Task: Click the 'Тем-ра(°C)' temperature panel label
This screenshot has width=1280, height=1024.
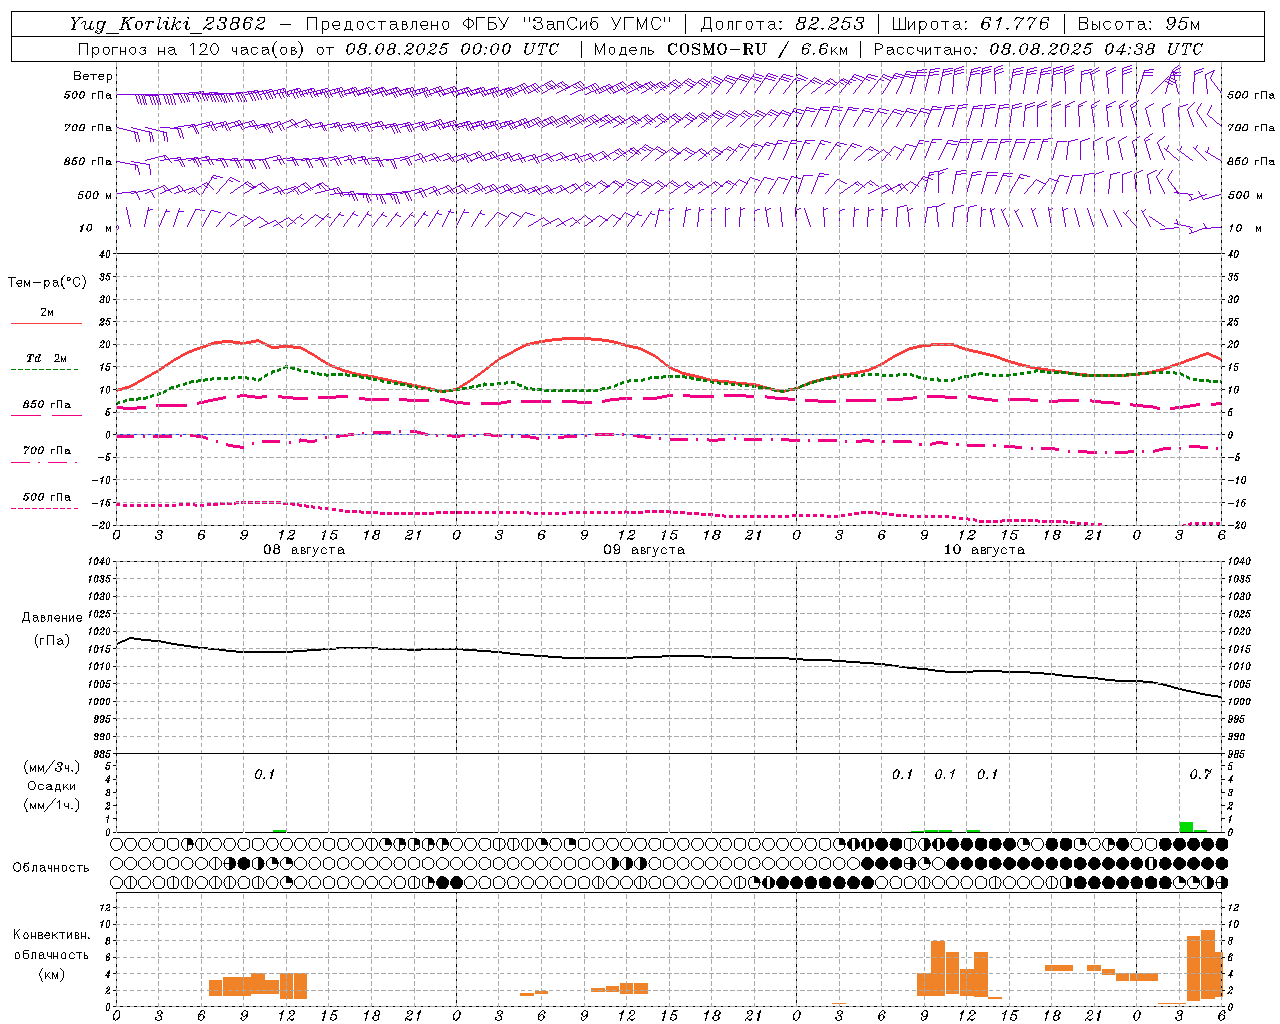Action: (48, 283)
